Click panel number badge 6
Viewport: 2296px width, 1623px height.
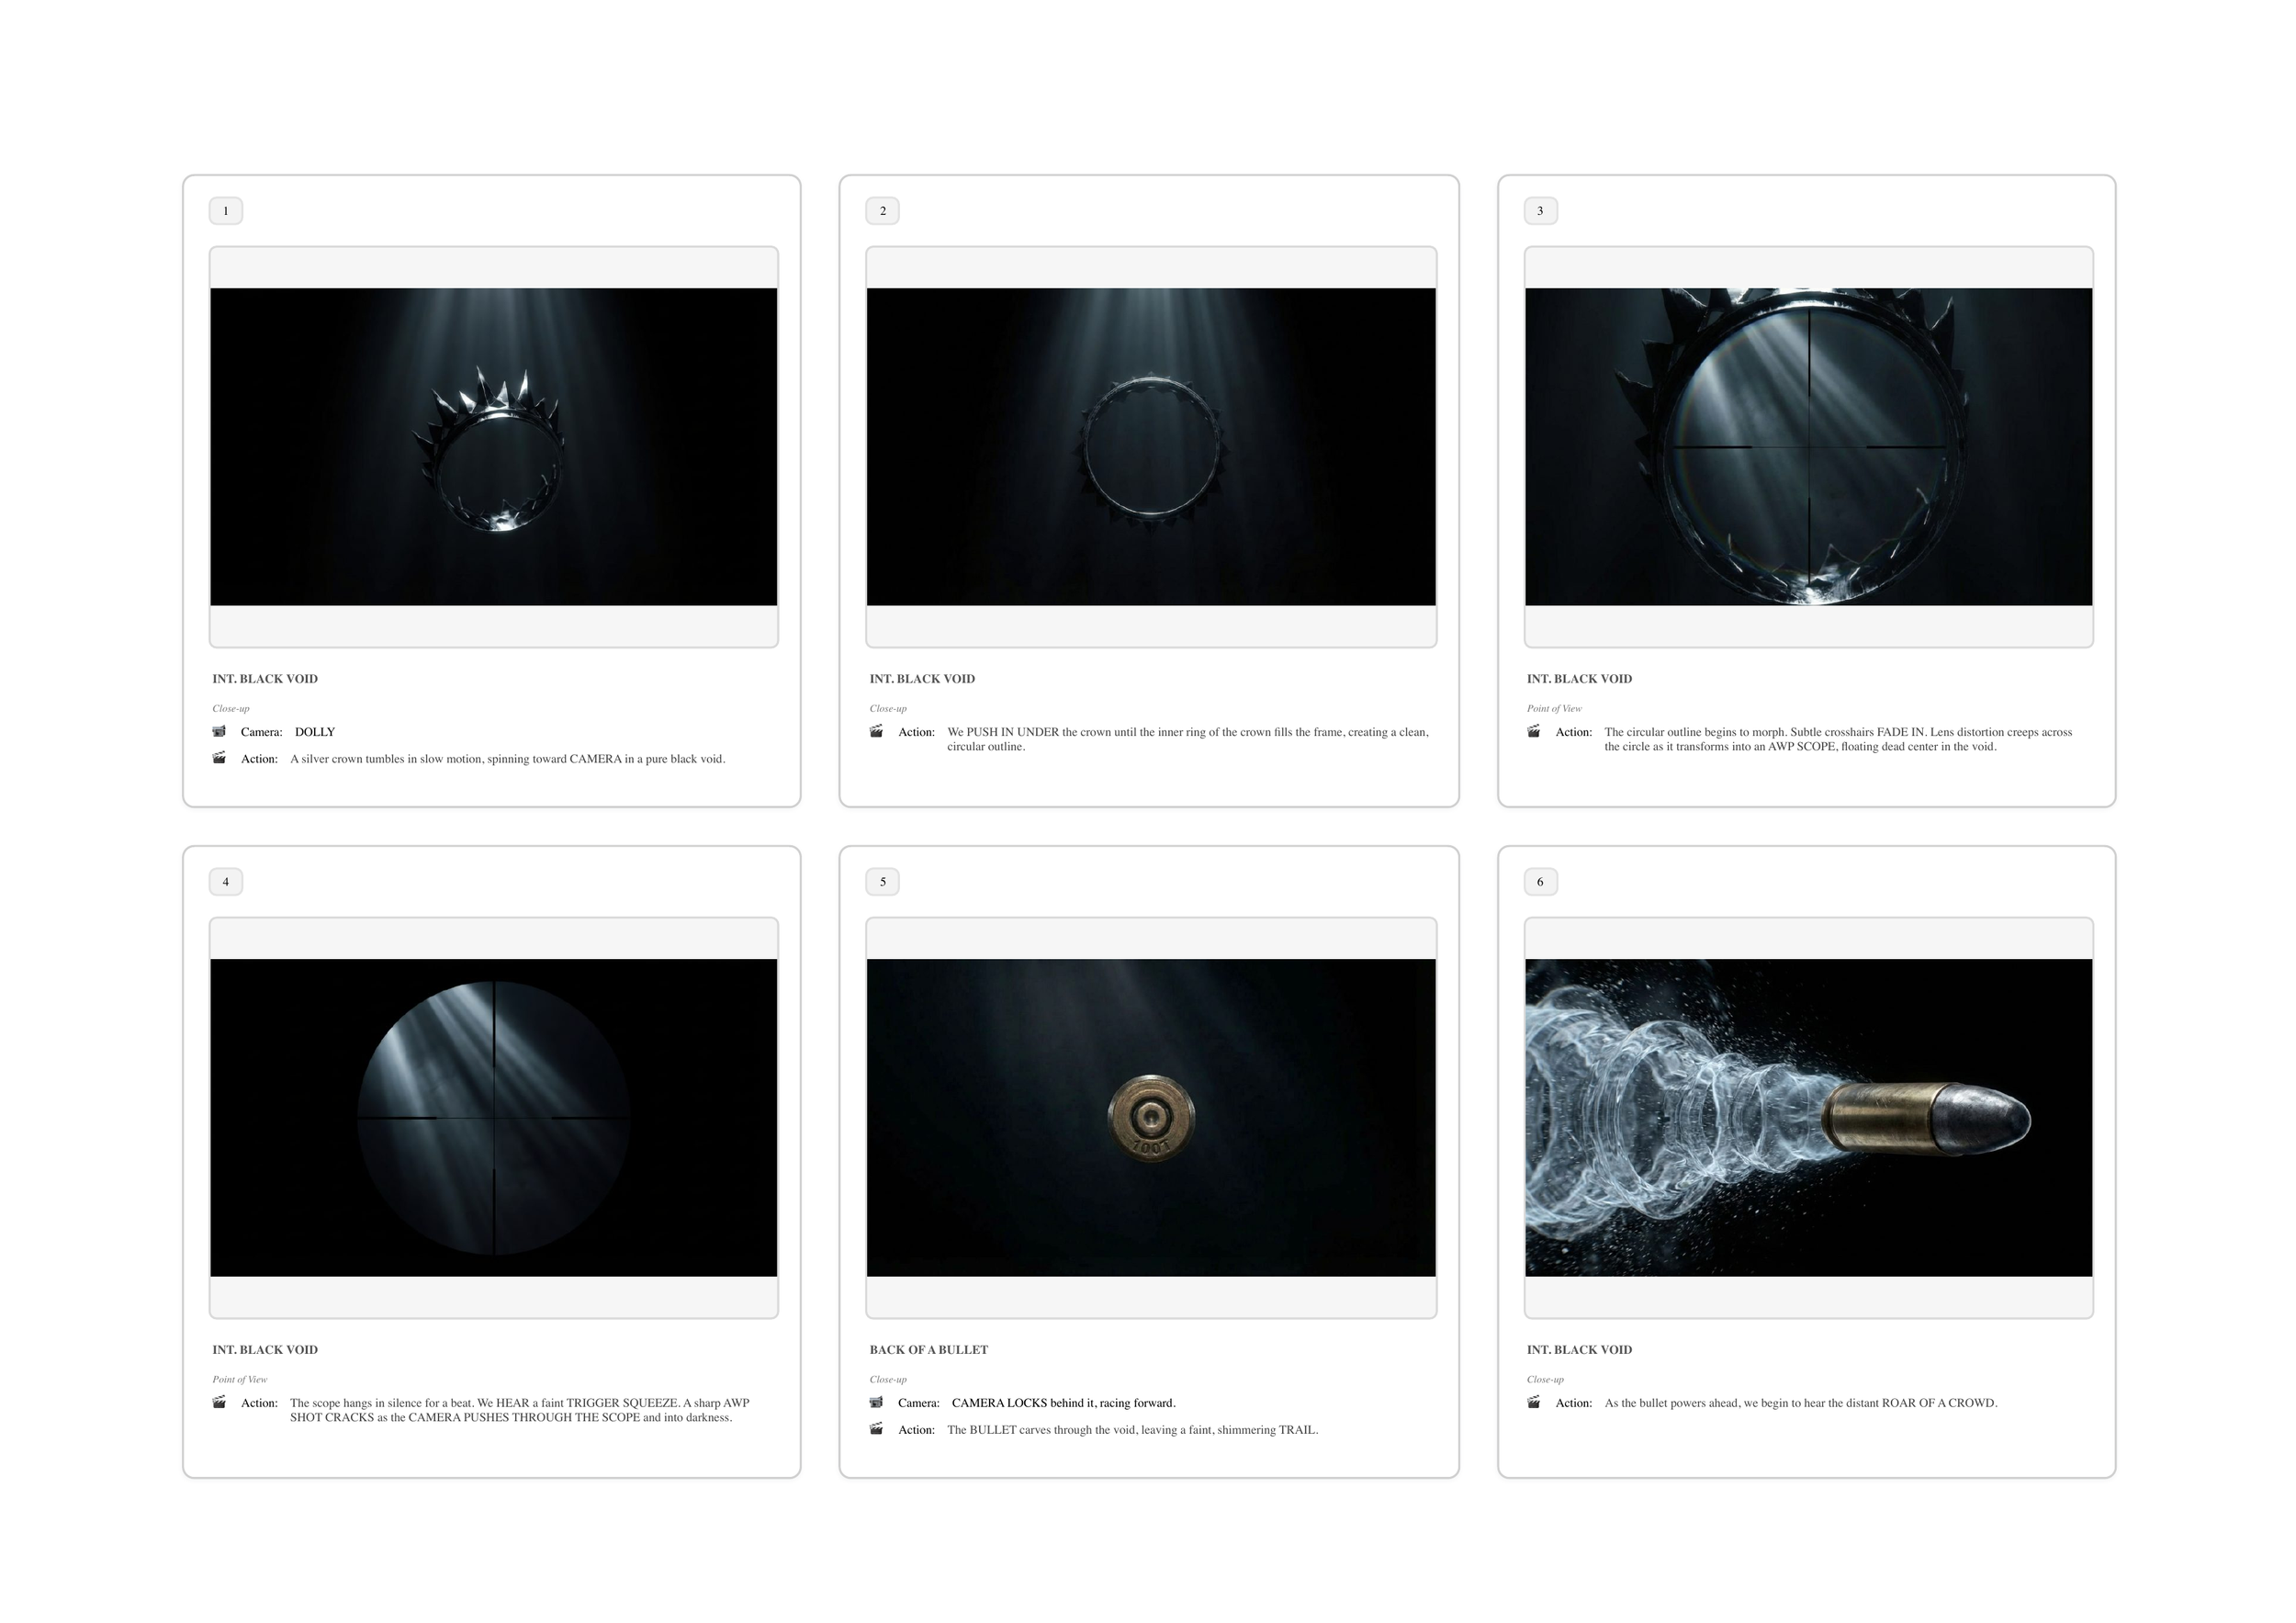[1541, 882]
